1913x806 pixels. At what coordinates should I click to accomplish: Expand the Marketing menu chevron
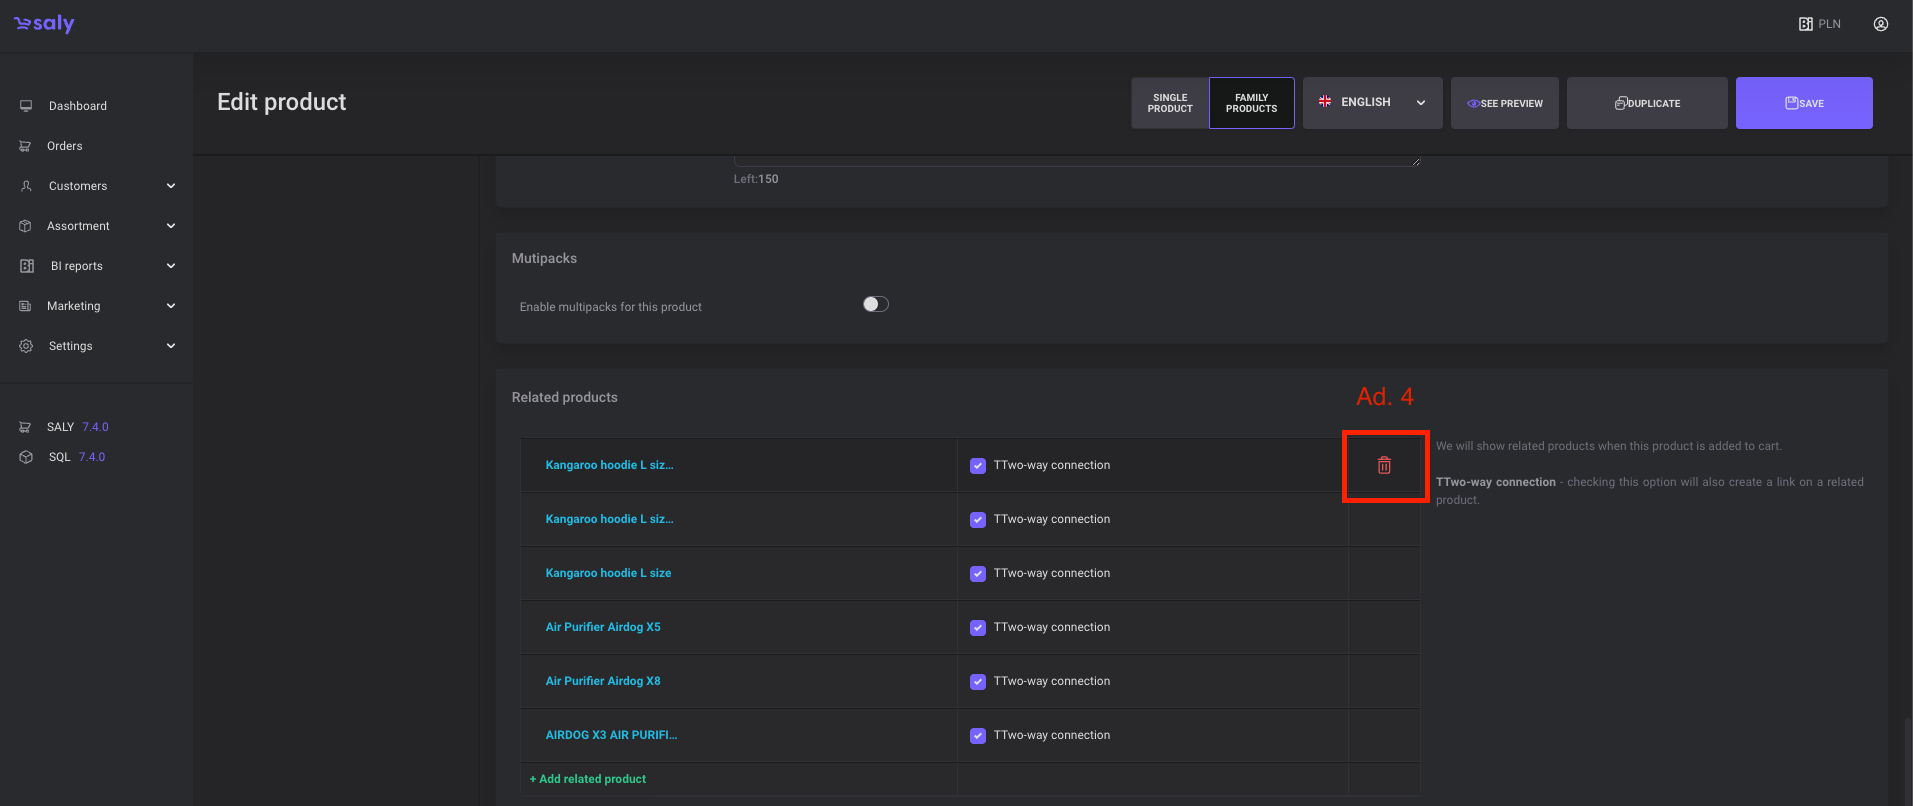click(171, 306)
